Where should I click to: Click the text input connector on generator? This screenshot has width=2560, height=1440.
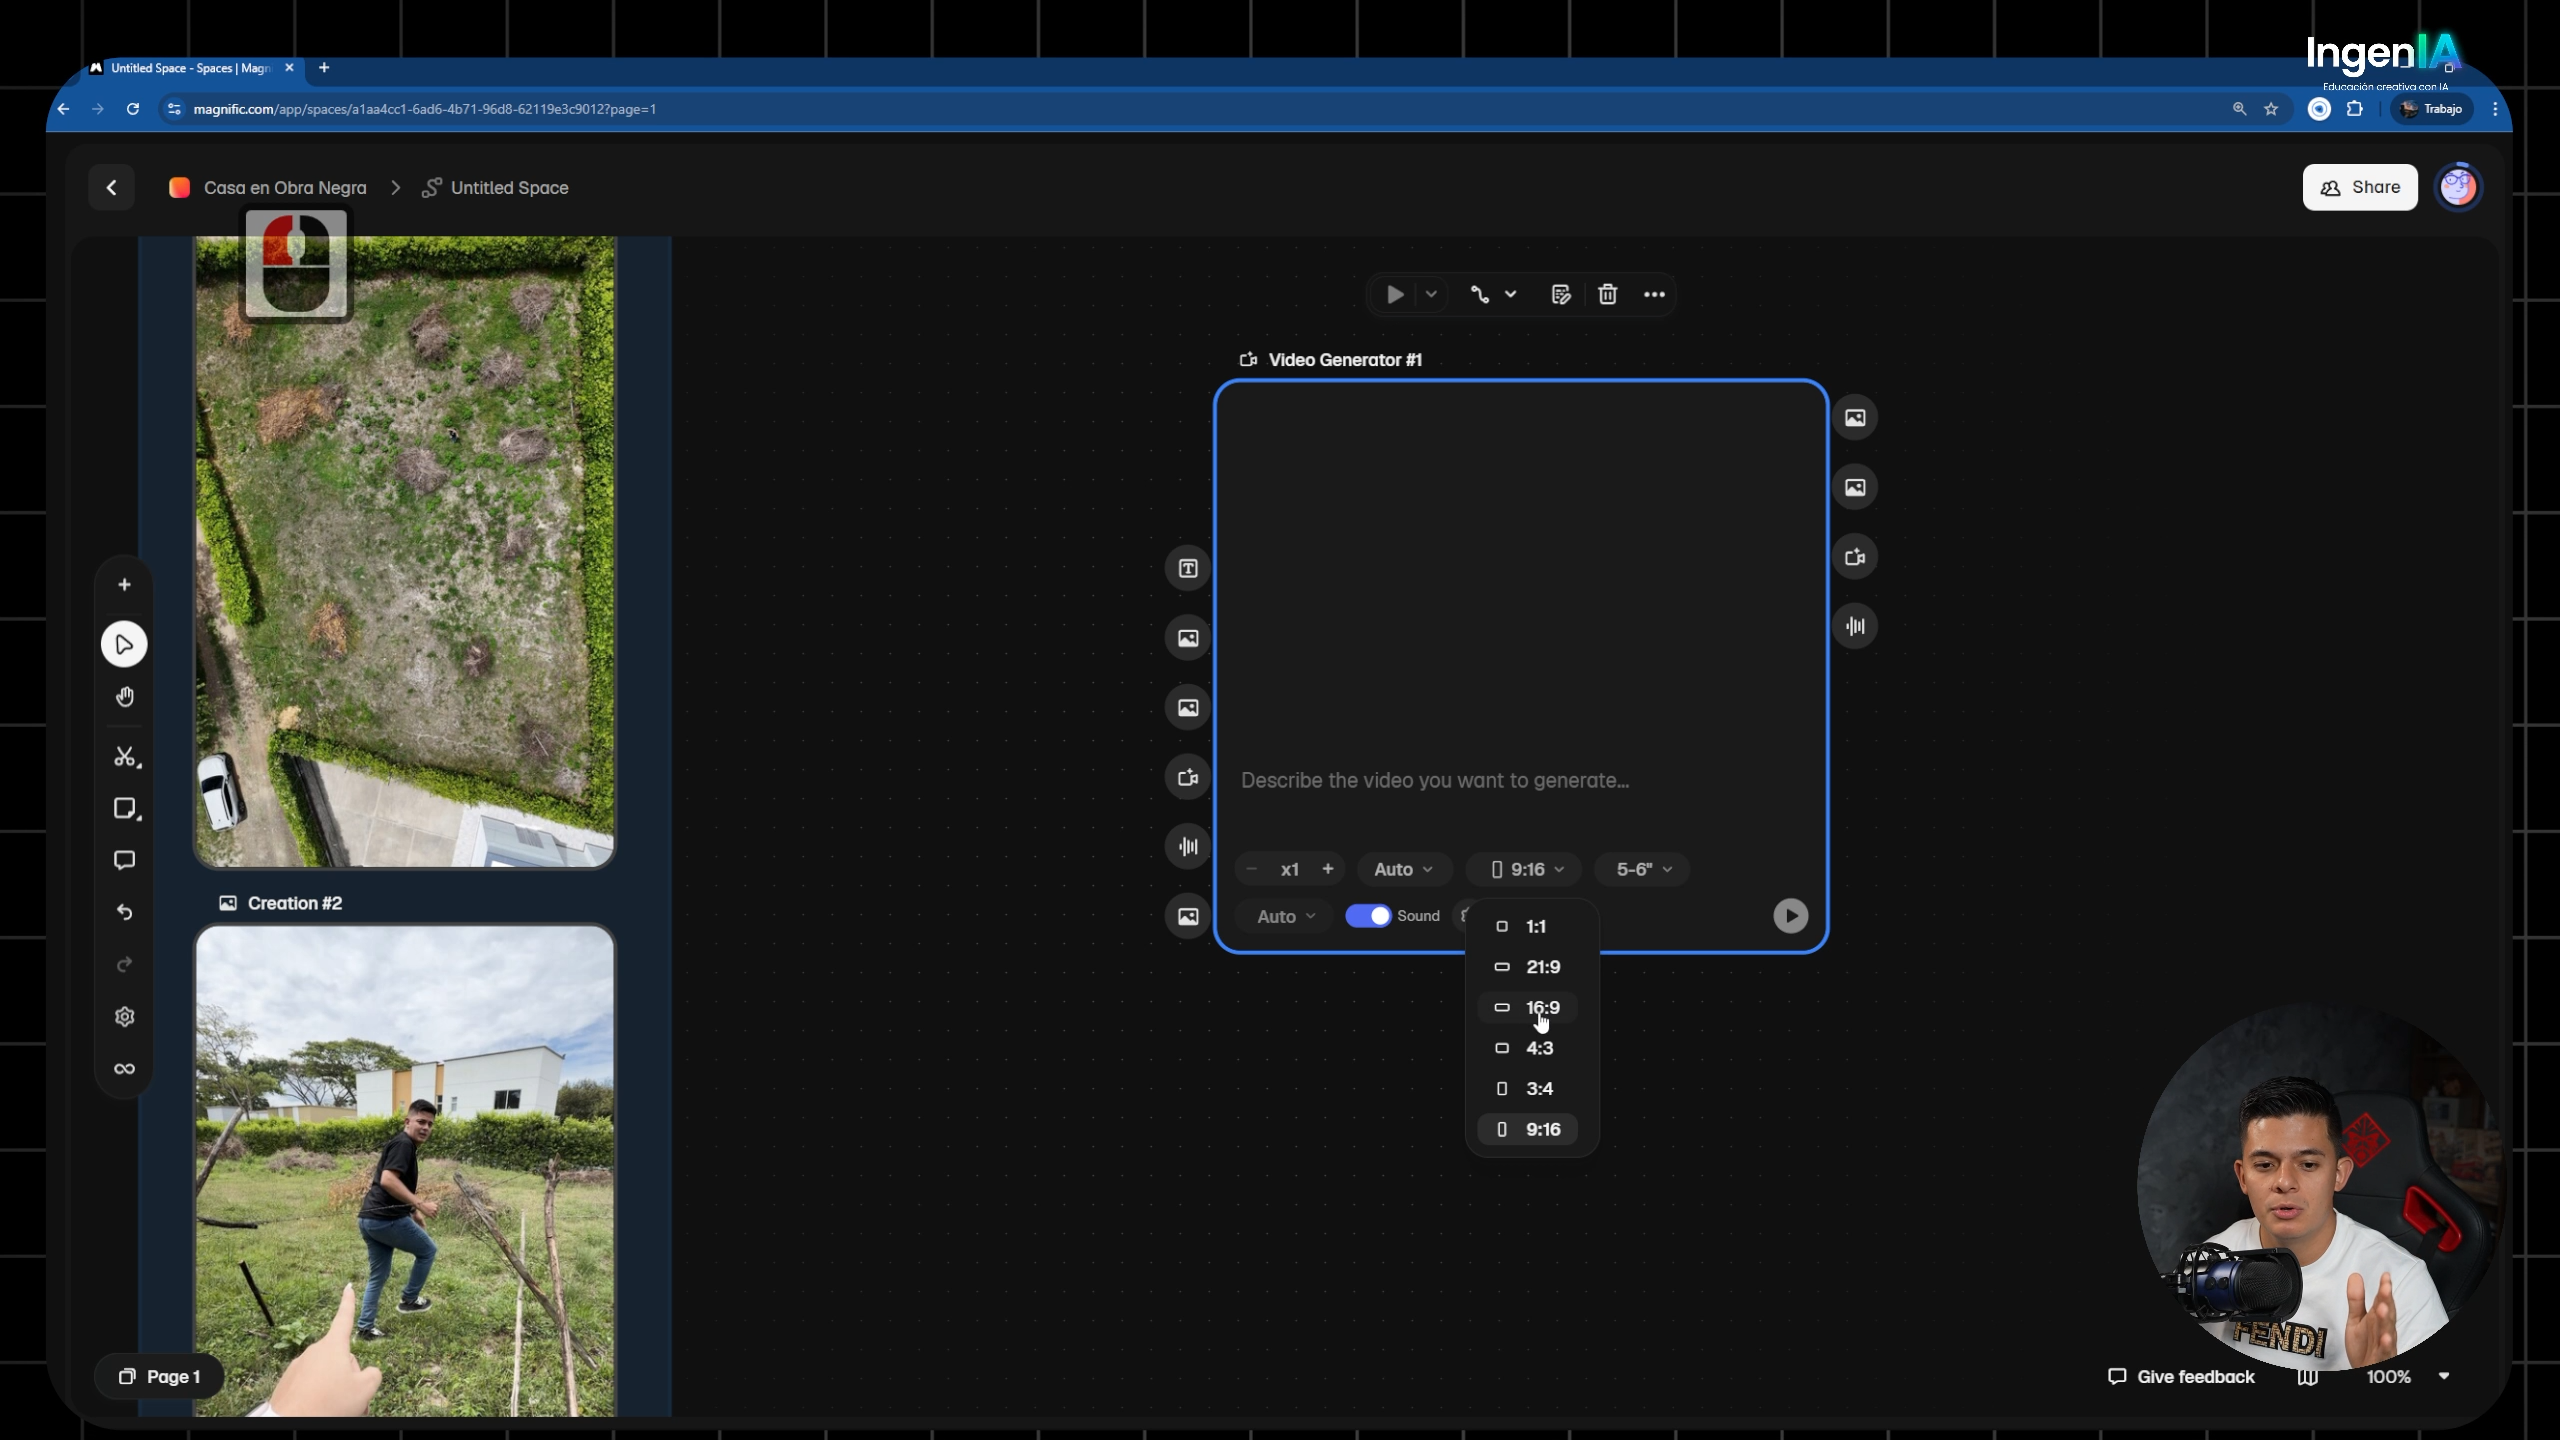(1188, 568)
